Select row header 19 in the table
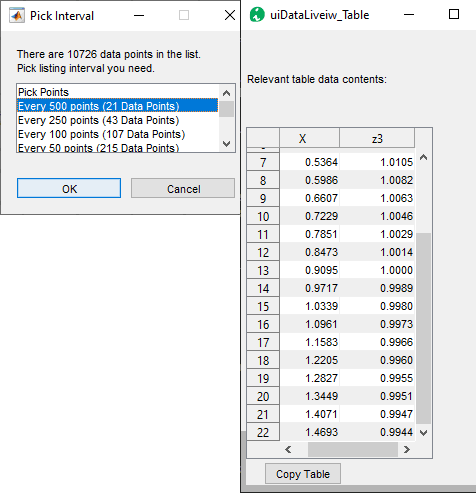 (263, 378)
